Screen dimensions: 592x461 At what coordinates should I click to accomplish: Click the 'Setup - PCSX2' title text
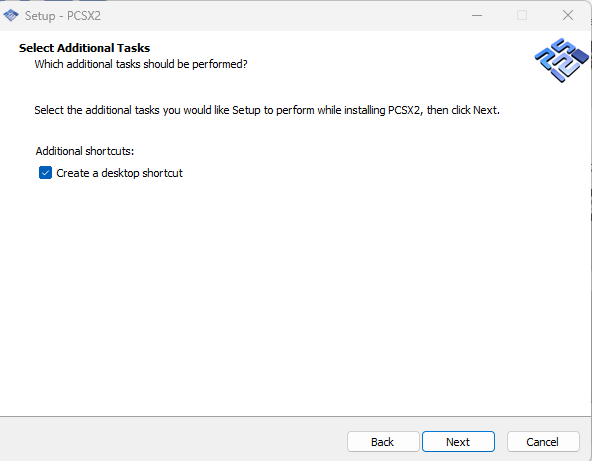tap(63, 16)
